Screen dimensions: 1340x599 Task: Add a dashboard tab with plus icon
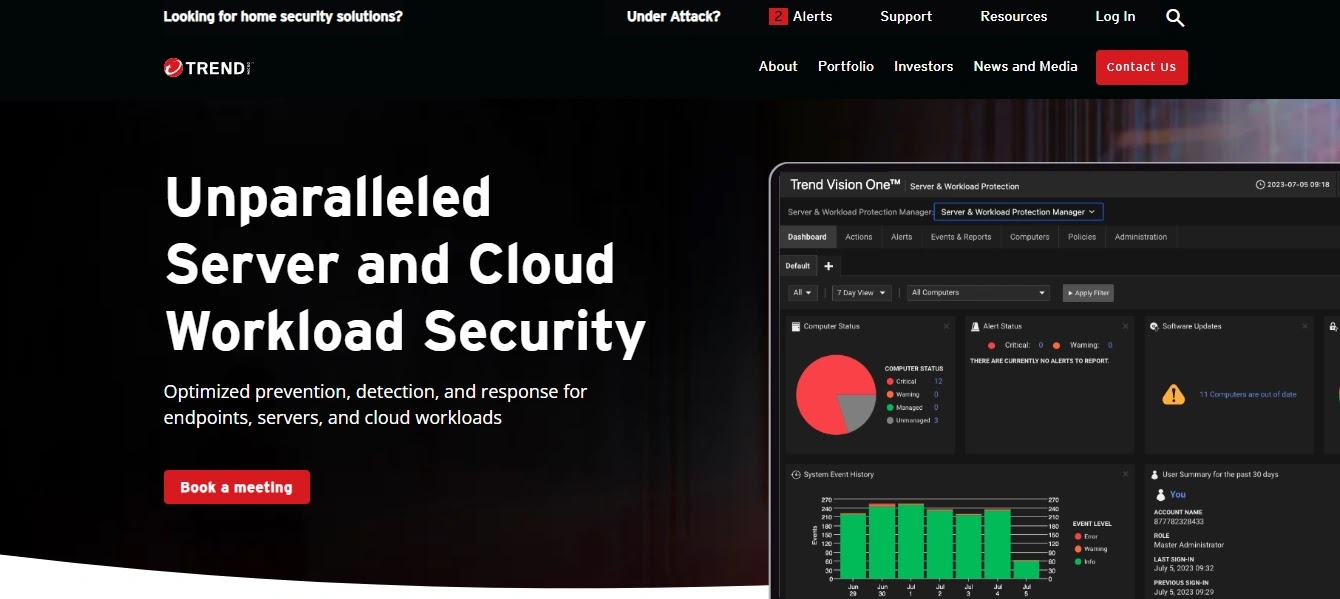pos(828,266)
